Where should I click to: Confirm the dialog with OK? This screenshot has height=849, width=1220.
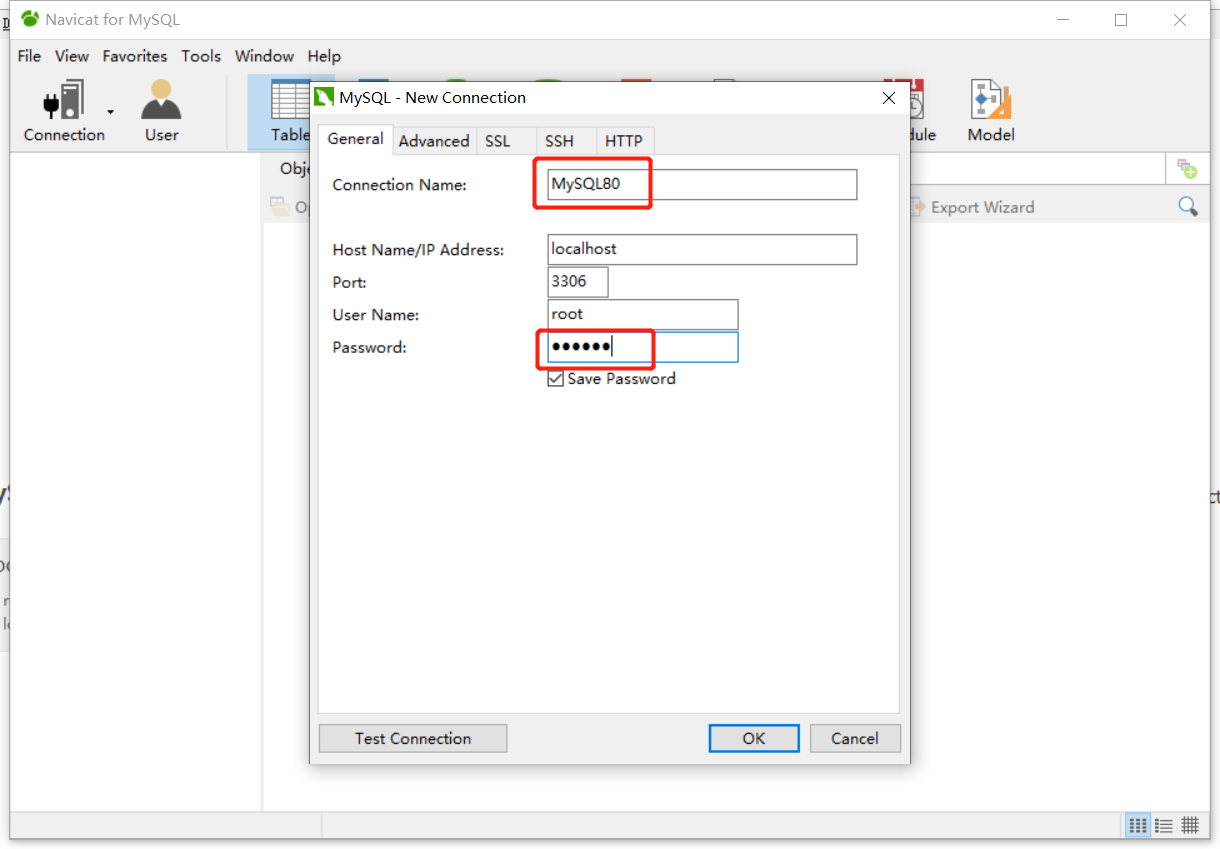tap(753, 738)
